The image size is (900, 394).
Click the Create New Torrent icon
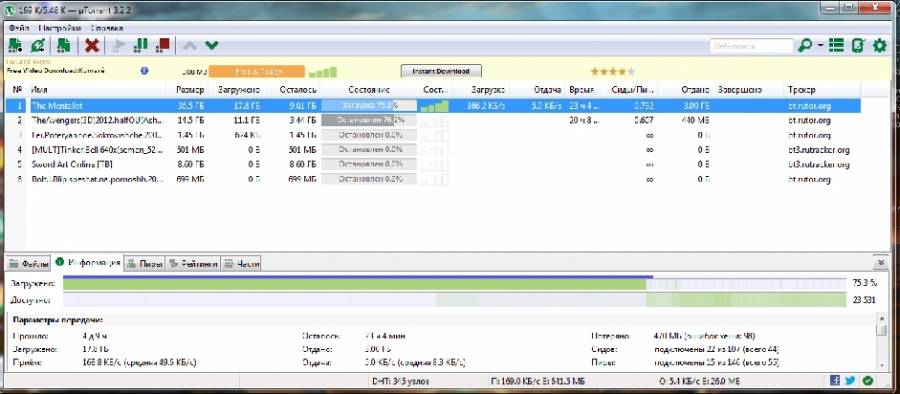pyautogui.click(x=64, y=45)
